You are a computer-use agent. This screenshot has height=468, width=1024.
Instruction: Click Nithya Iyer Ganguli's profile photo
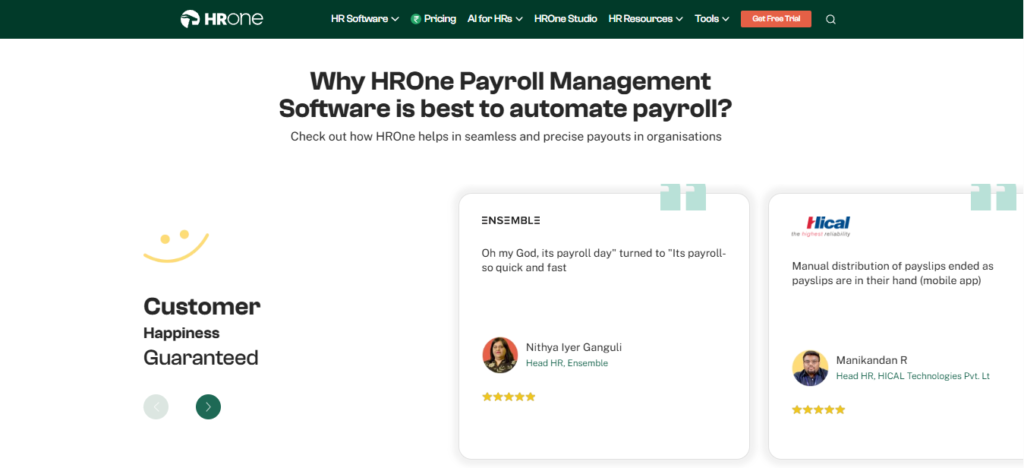[500, 355]
